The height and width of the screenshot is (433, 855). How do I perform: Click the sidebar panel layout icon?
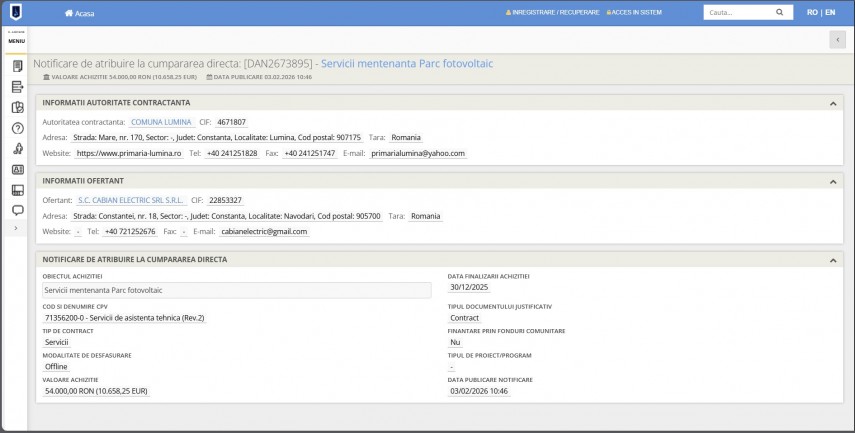(17, 190)
